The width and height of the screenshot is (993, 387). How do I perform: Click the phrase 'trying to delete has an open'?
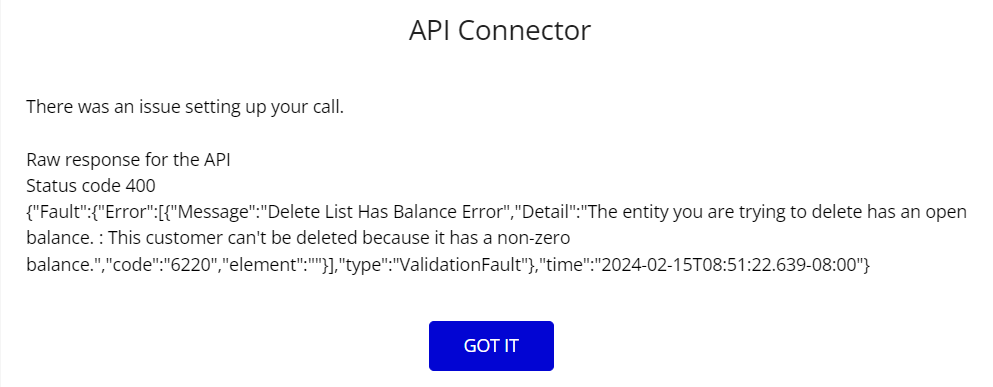click(851, 212)
